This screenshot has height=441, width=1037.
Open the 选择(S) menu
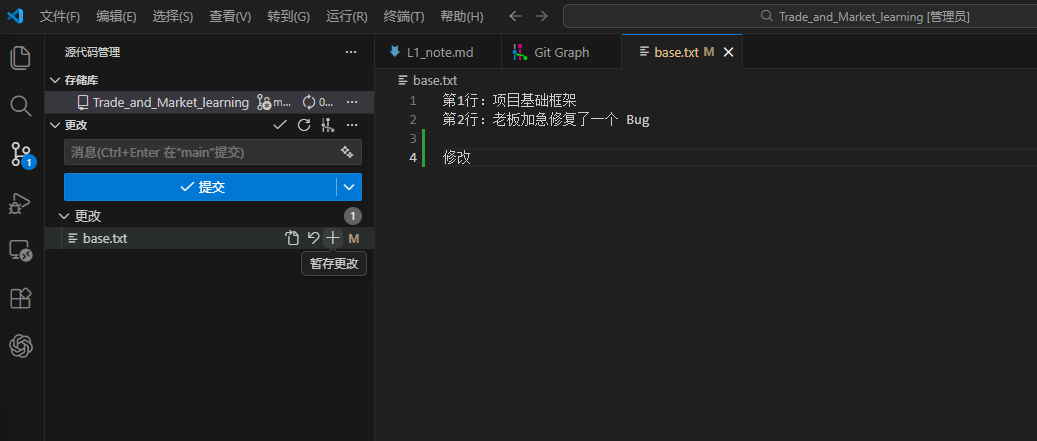[x=173, y=17]
